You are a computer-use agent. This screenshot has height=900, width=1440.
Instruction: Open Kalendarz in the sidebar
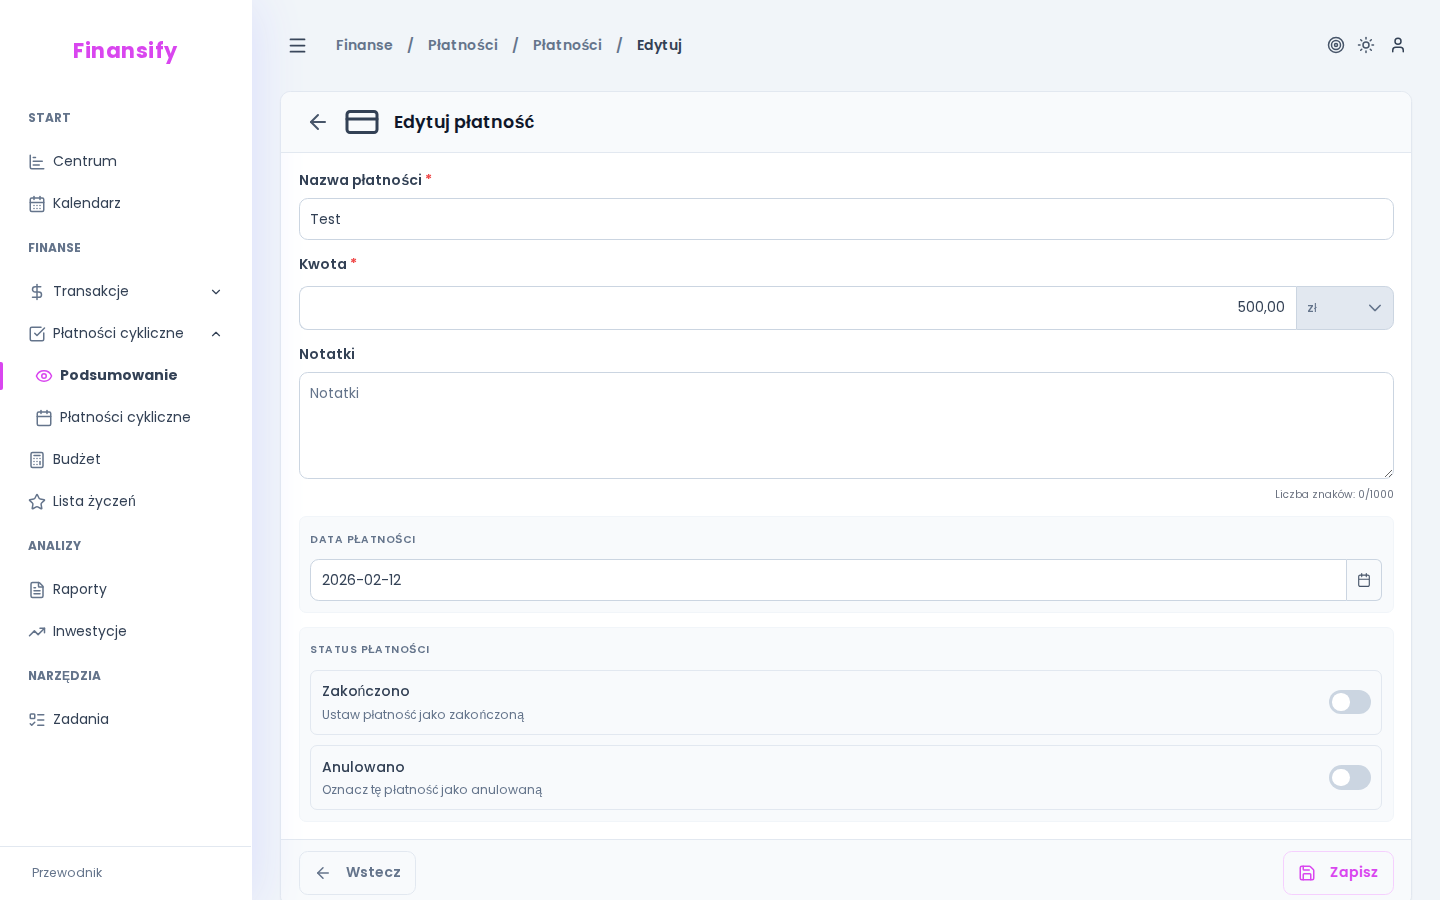click(86, 203)
